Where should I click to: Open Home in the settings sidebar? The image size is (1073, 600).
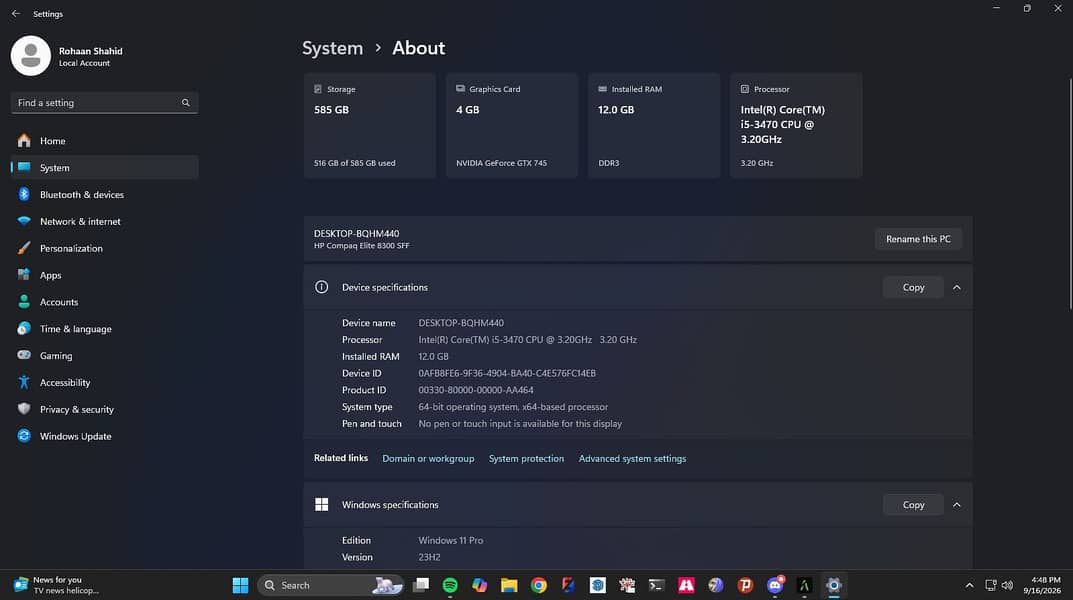pyautogui.click(x=105, y=141)
